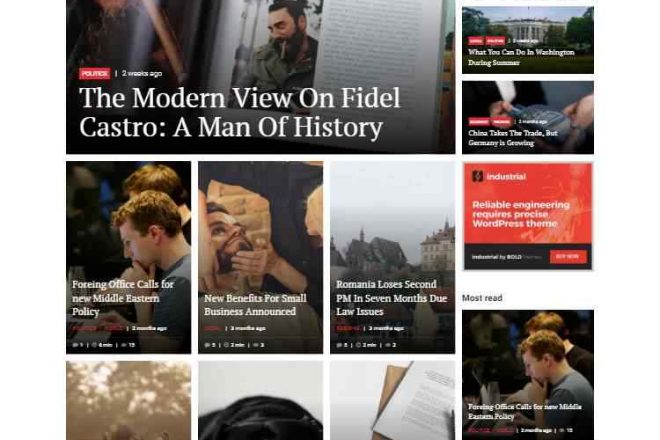Open What You Can Do In Washington article
660x440 pixels.
[x=521, y=57]
